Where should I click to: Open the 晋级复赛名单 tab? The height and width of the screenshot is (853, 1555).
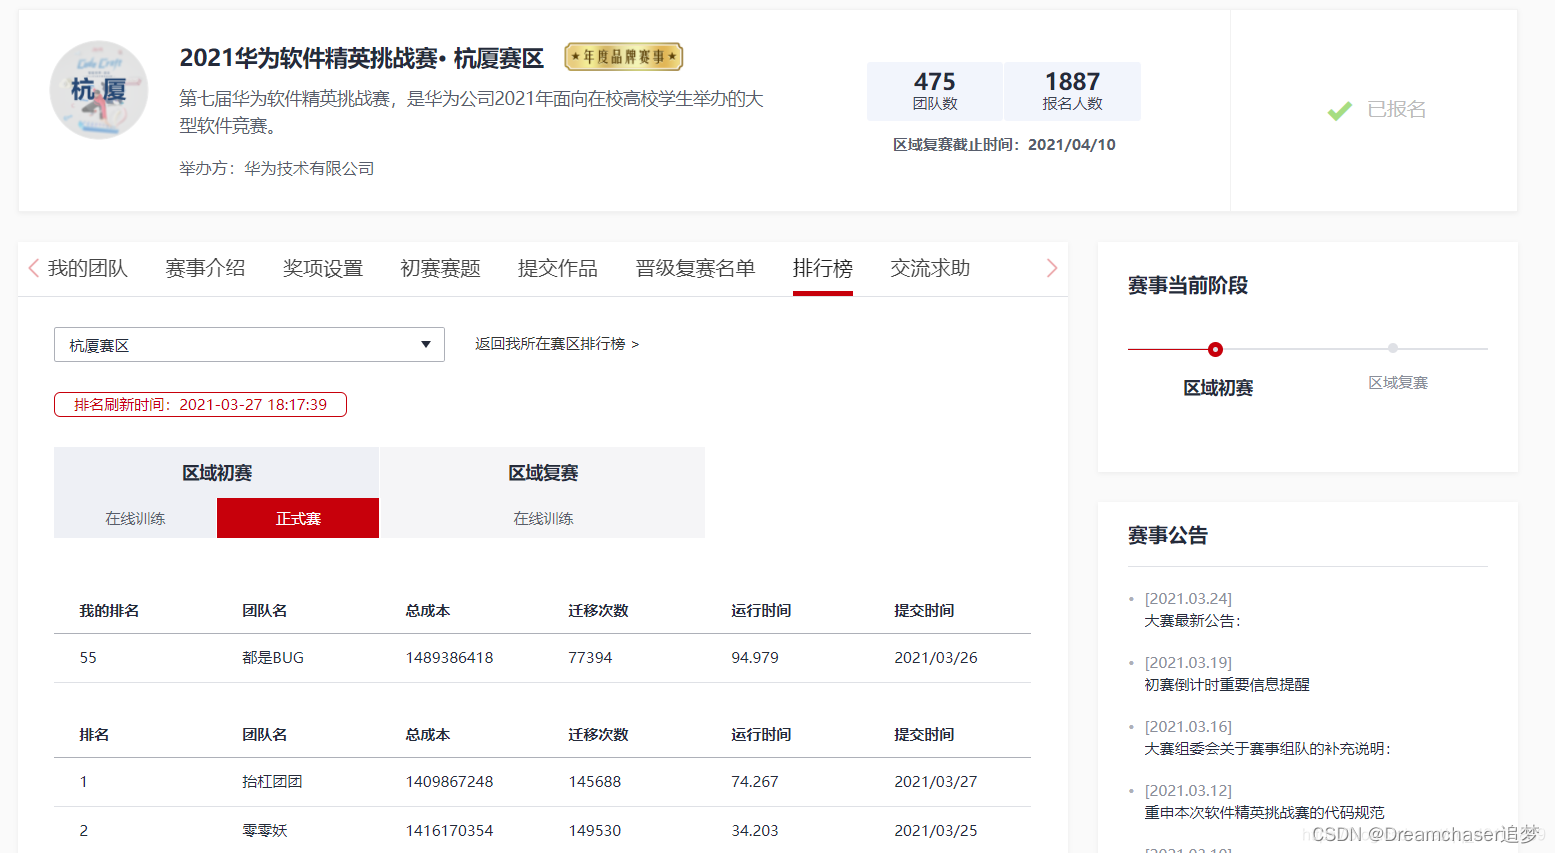pos(695,268)
